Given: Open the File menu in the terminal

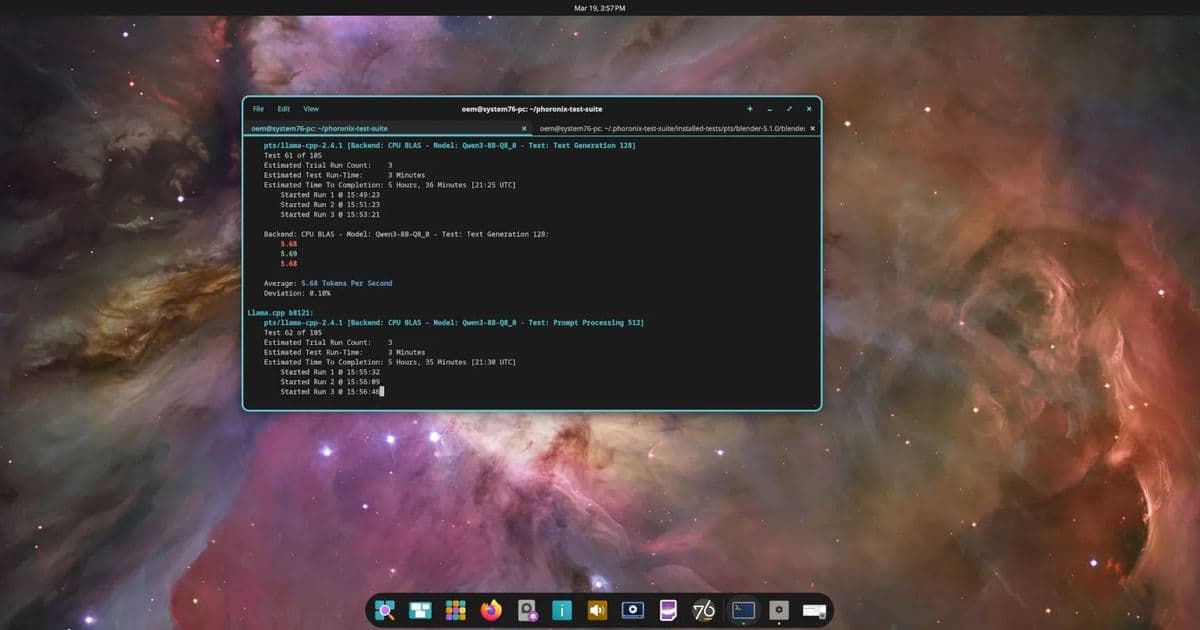Looking at the screenshot, I should click(x=258, y=108).
